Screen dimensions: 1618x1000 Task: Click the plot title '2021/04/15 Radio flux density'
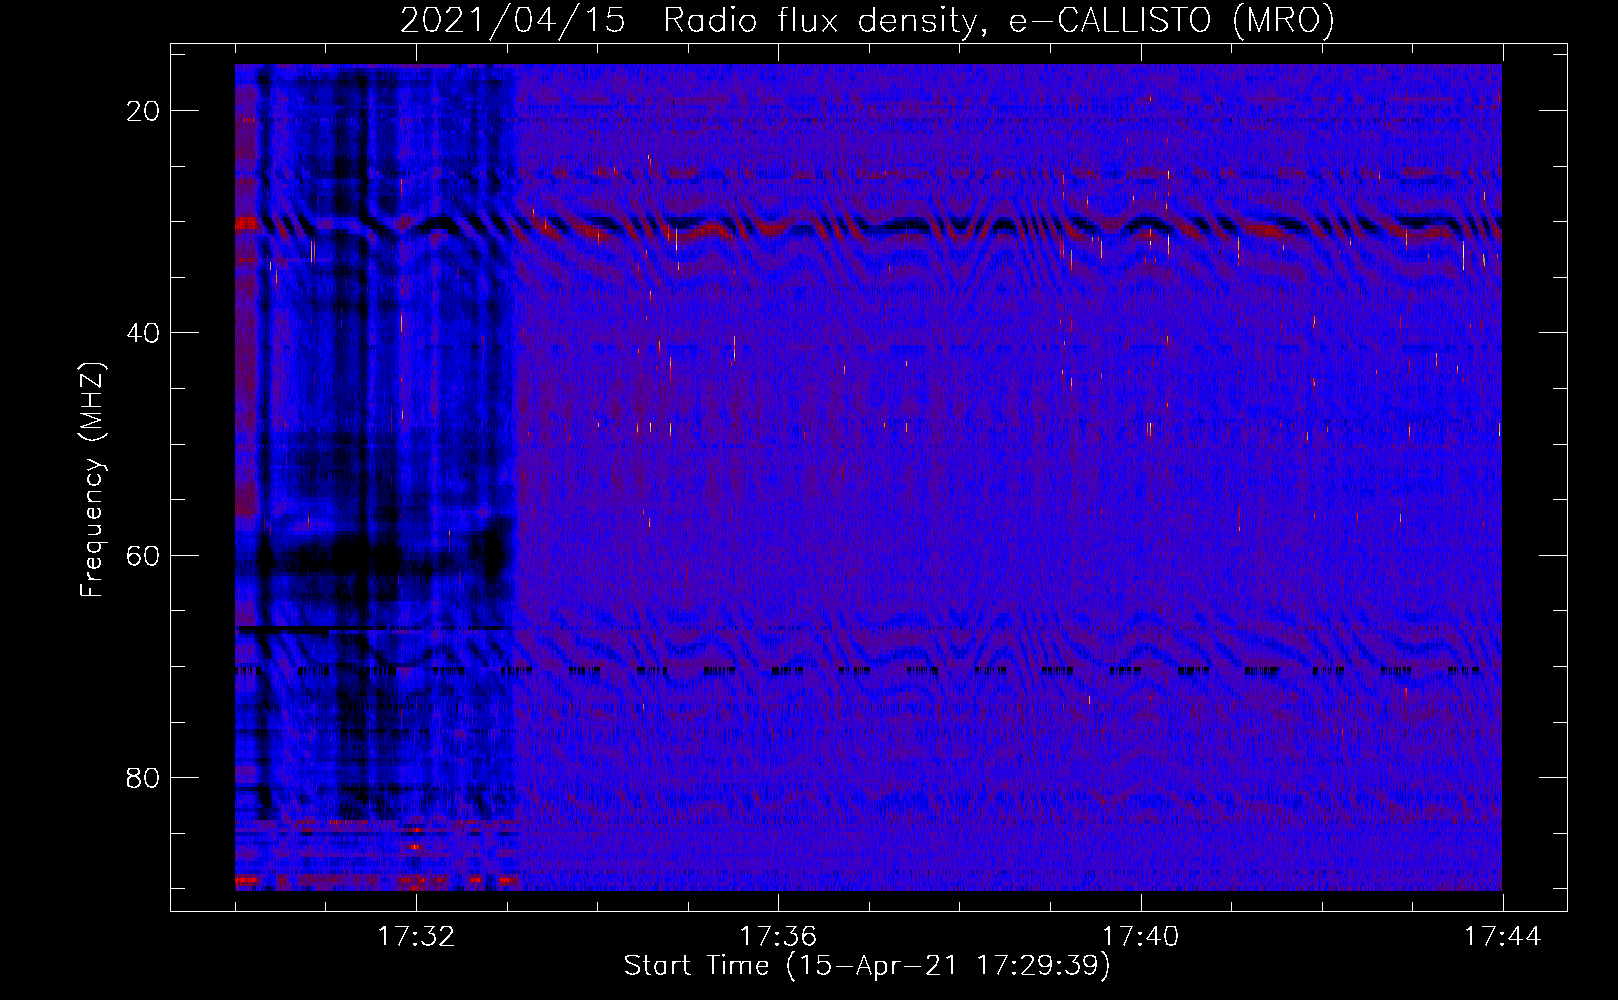[x=867, y=20]
